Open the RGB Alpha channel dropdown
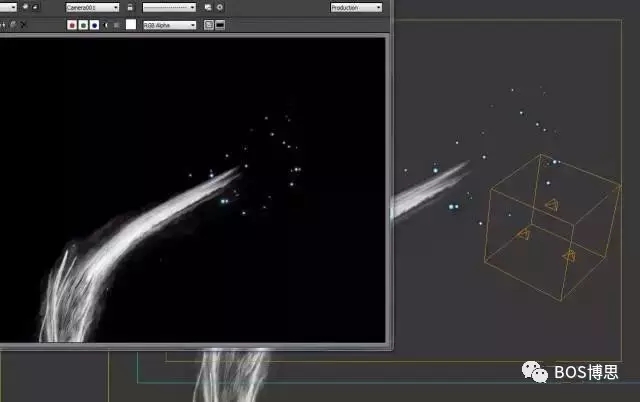This screenshot has width=640, height=402. (169, 25)
